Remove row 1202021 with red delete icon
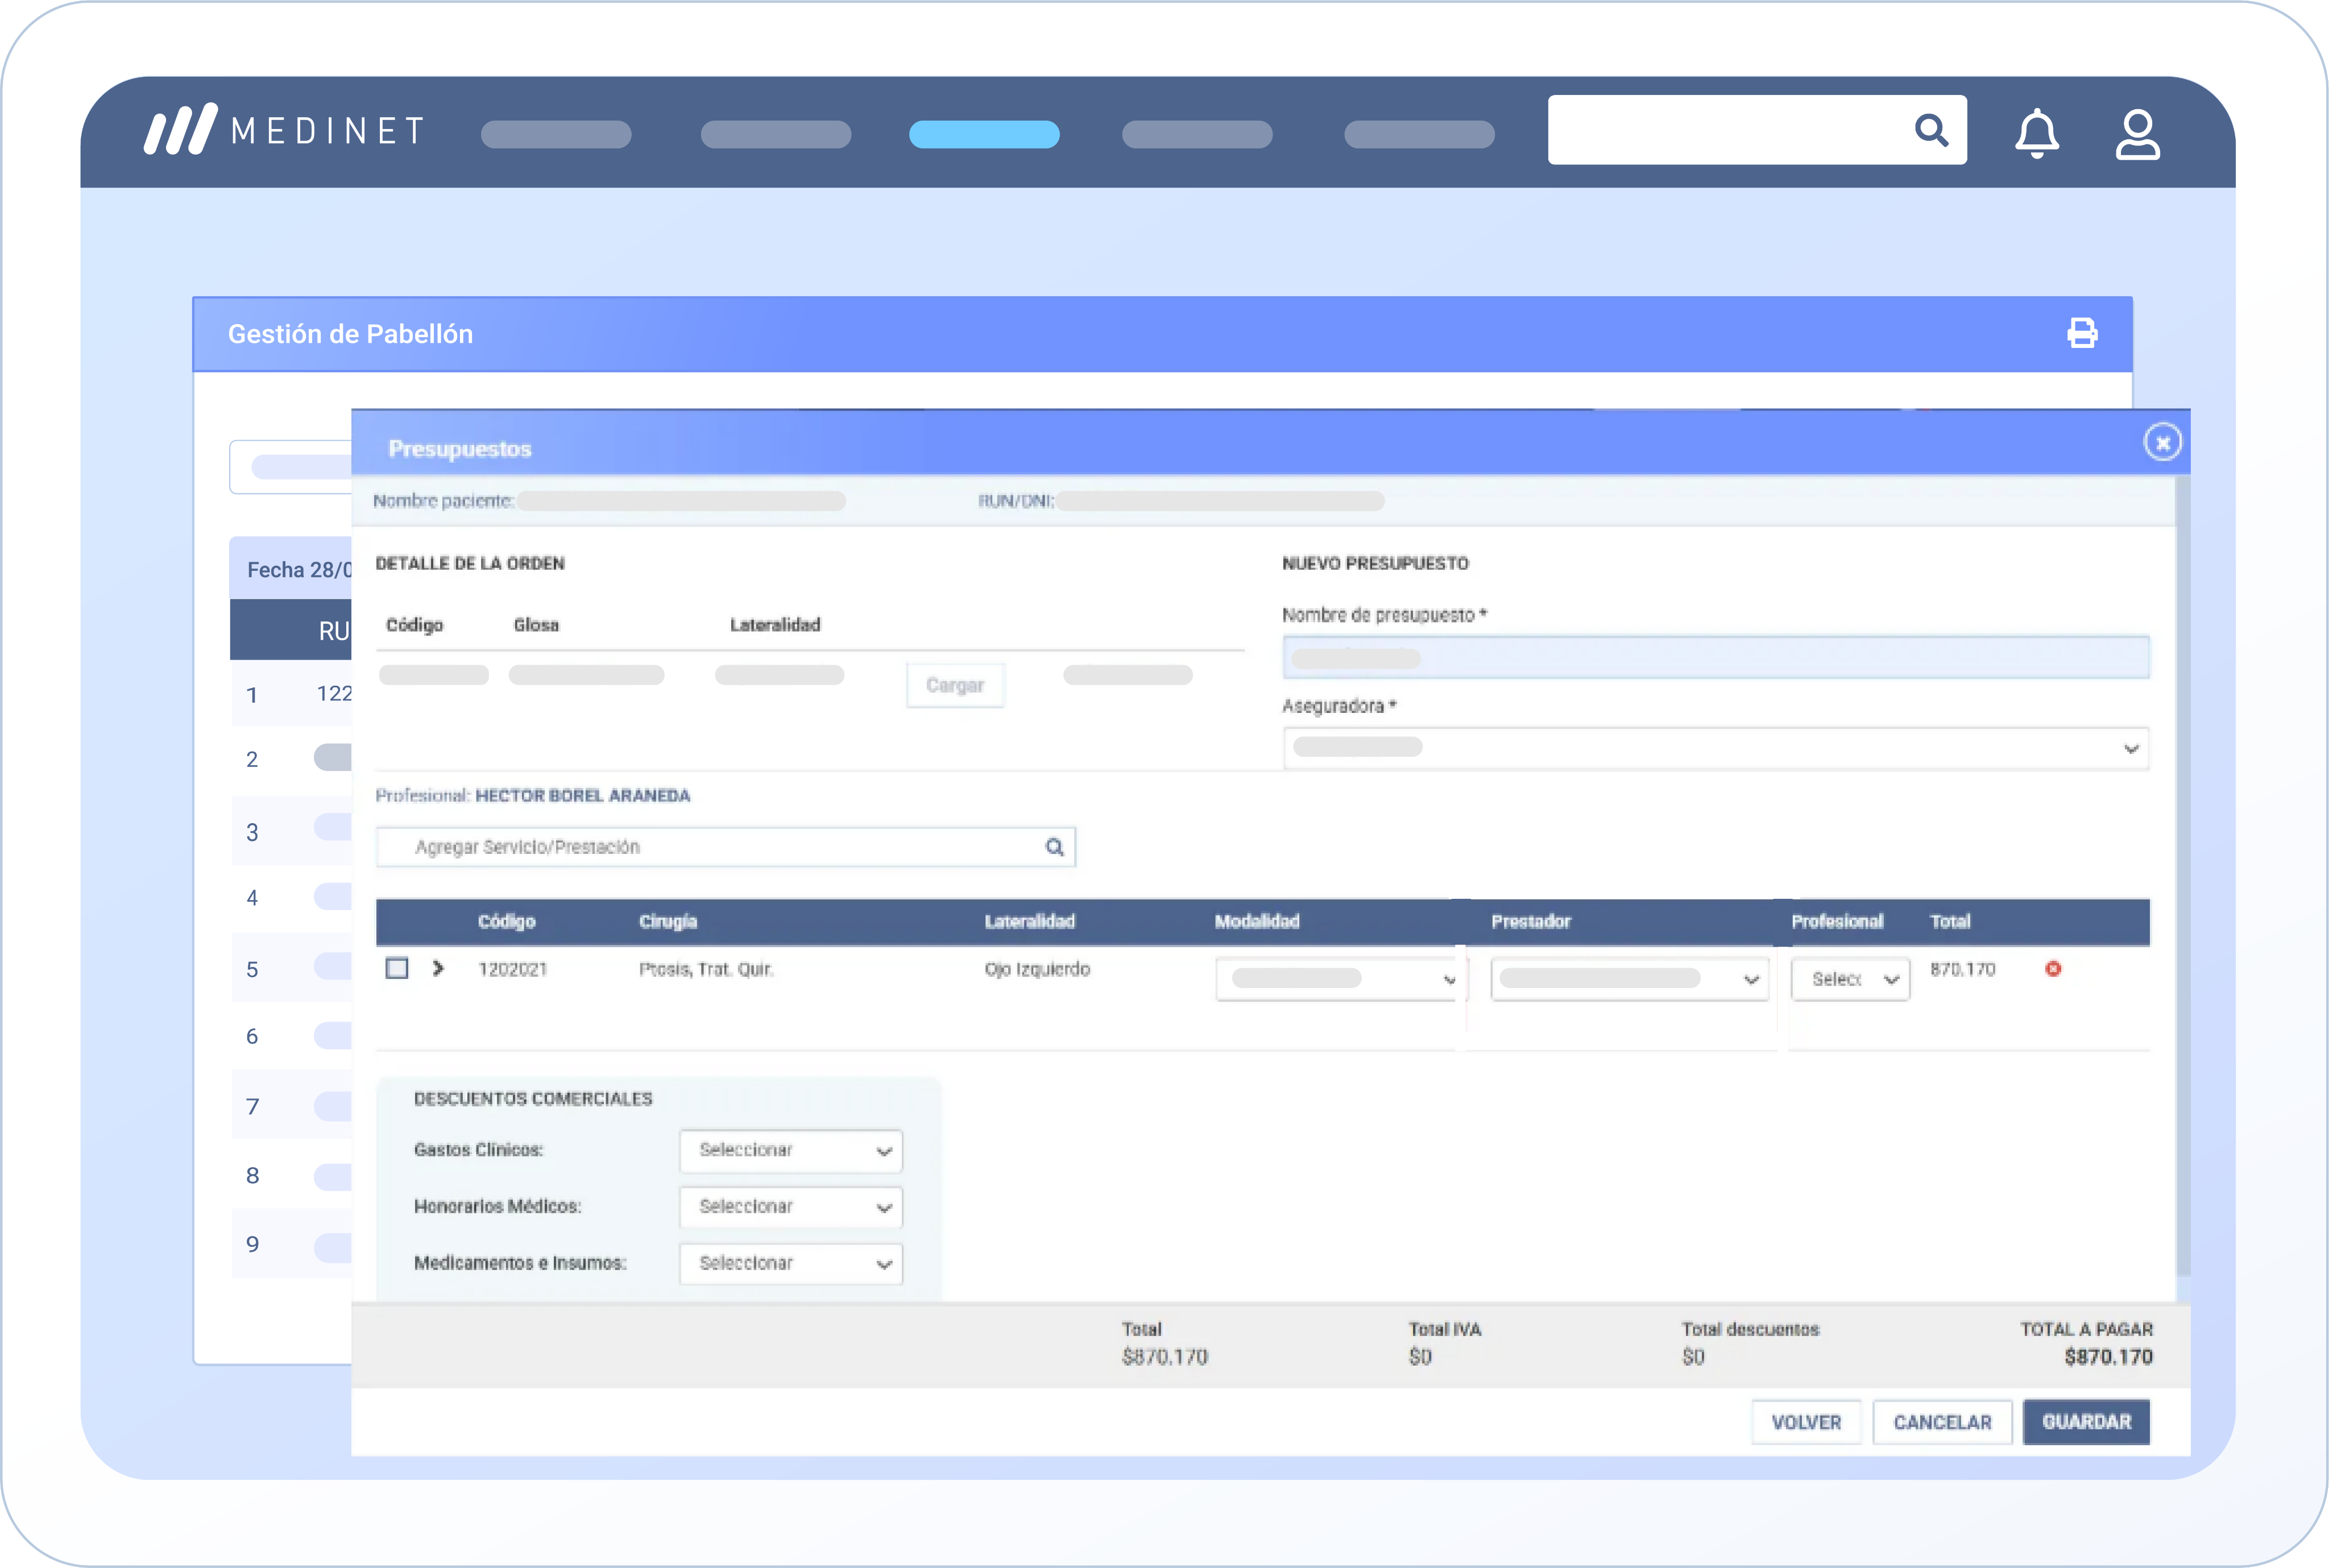The height and width of the screenshot is (1568, 2329). point(2053,968)
